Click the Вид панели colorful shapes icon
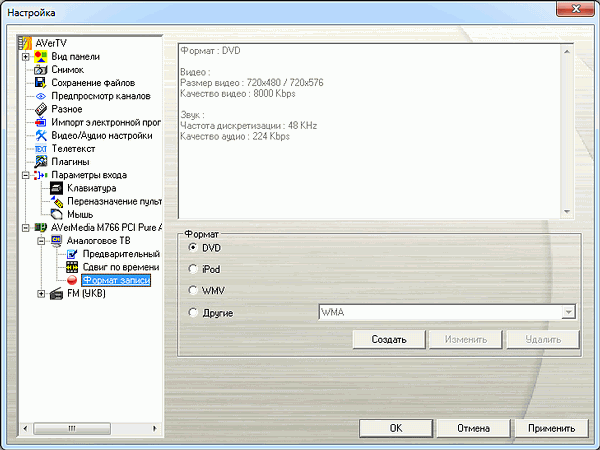 (41, 56)
